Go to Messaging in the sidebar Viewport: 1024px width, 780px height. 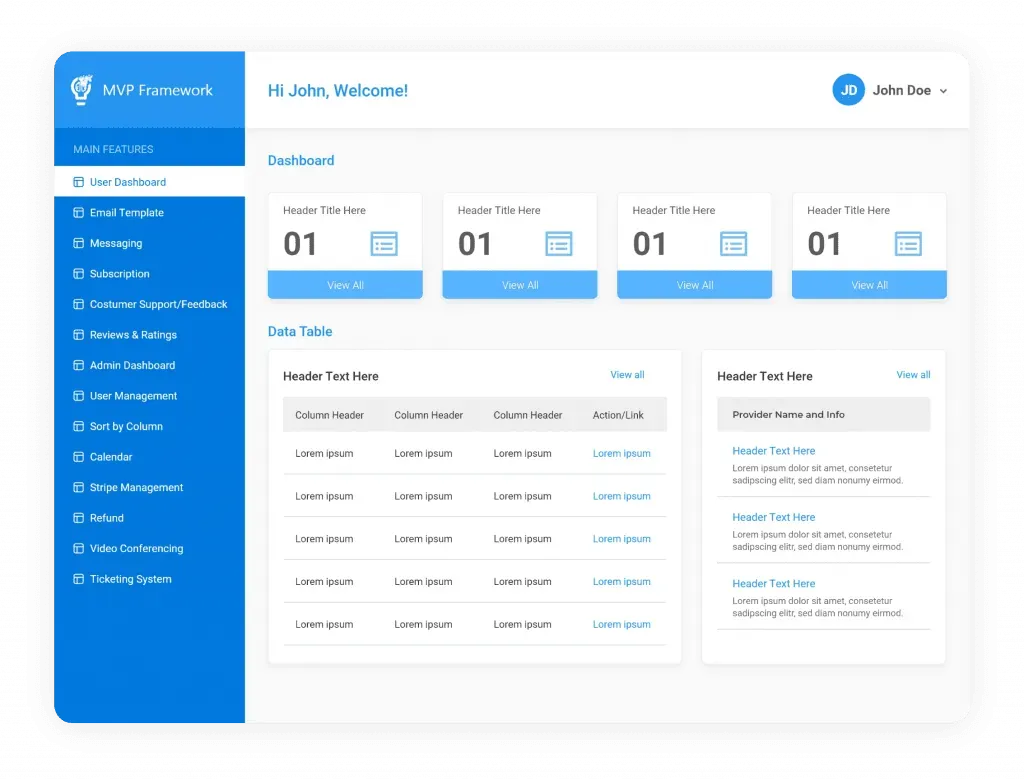pos(150,243)
